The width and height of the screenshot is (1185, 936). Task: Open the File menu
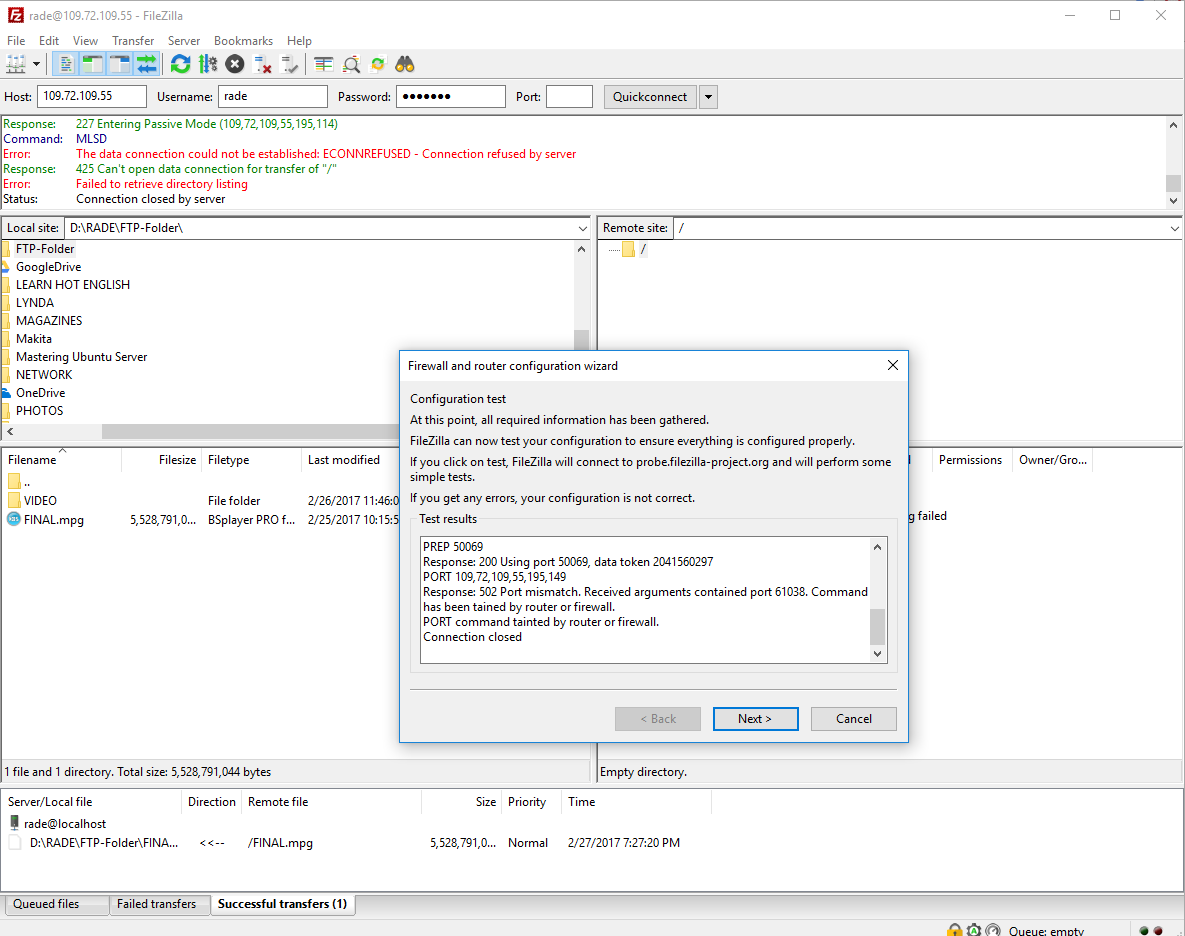pos(16,41)
